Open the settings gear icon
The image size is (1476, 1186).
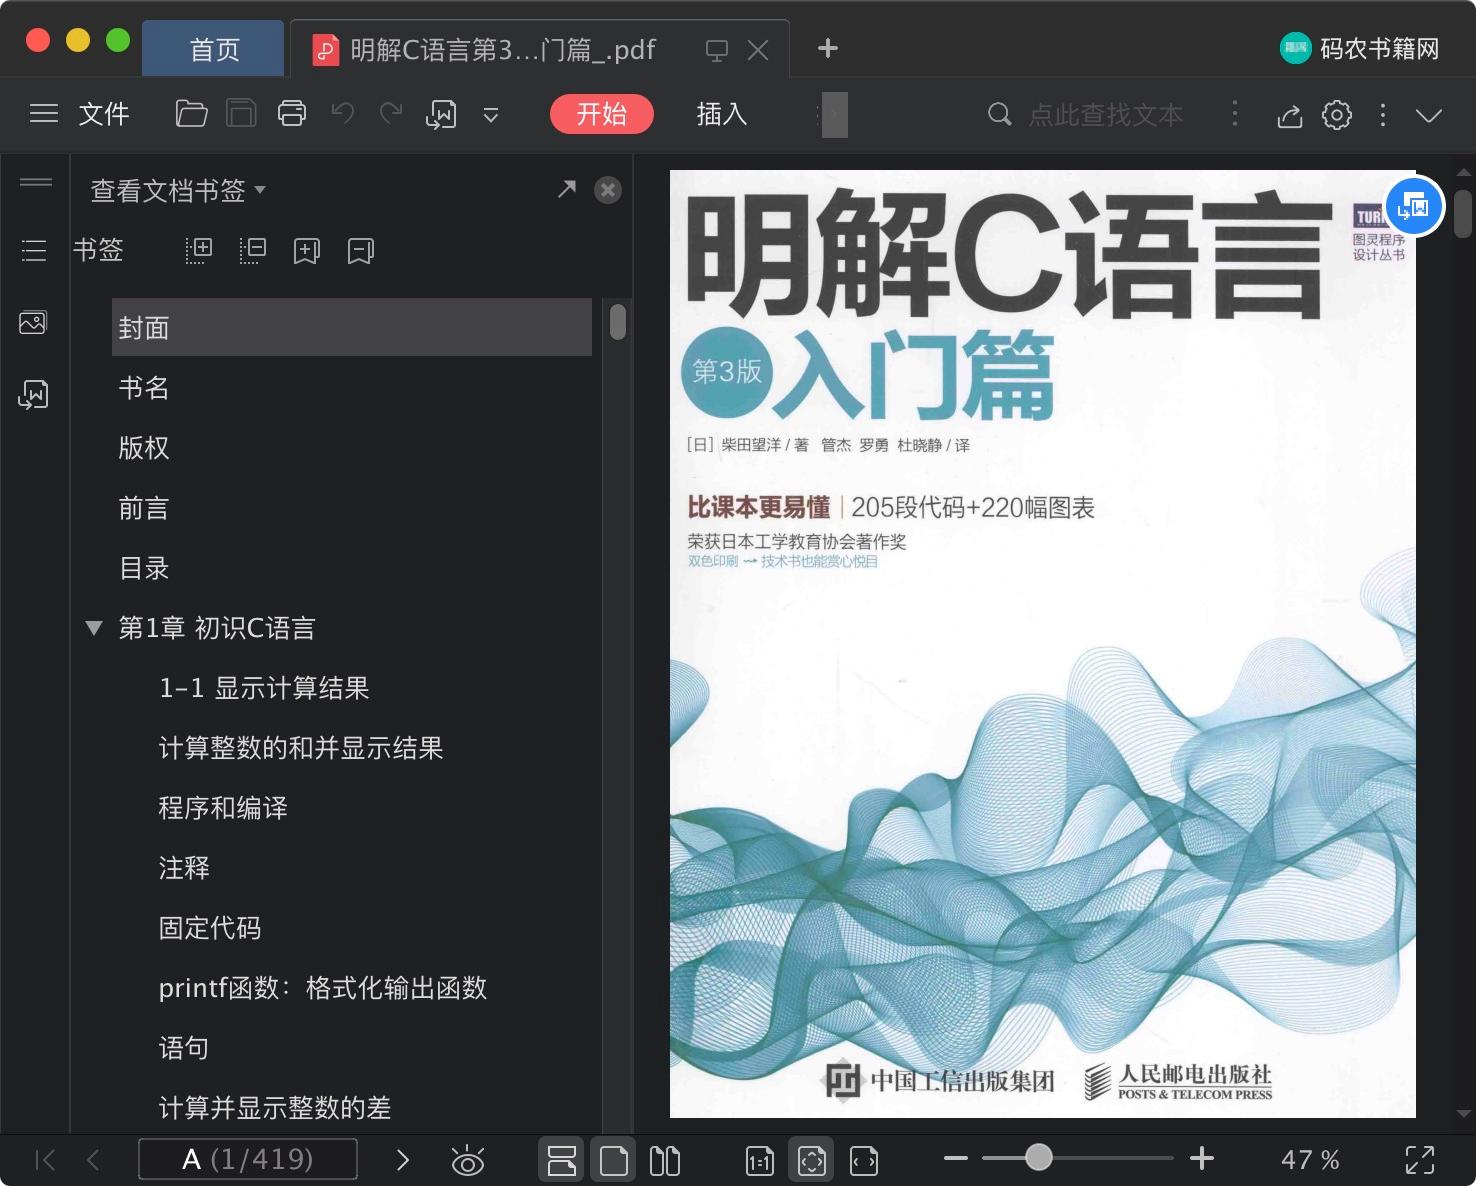click(1337, 115)
